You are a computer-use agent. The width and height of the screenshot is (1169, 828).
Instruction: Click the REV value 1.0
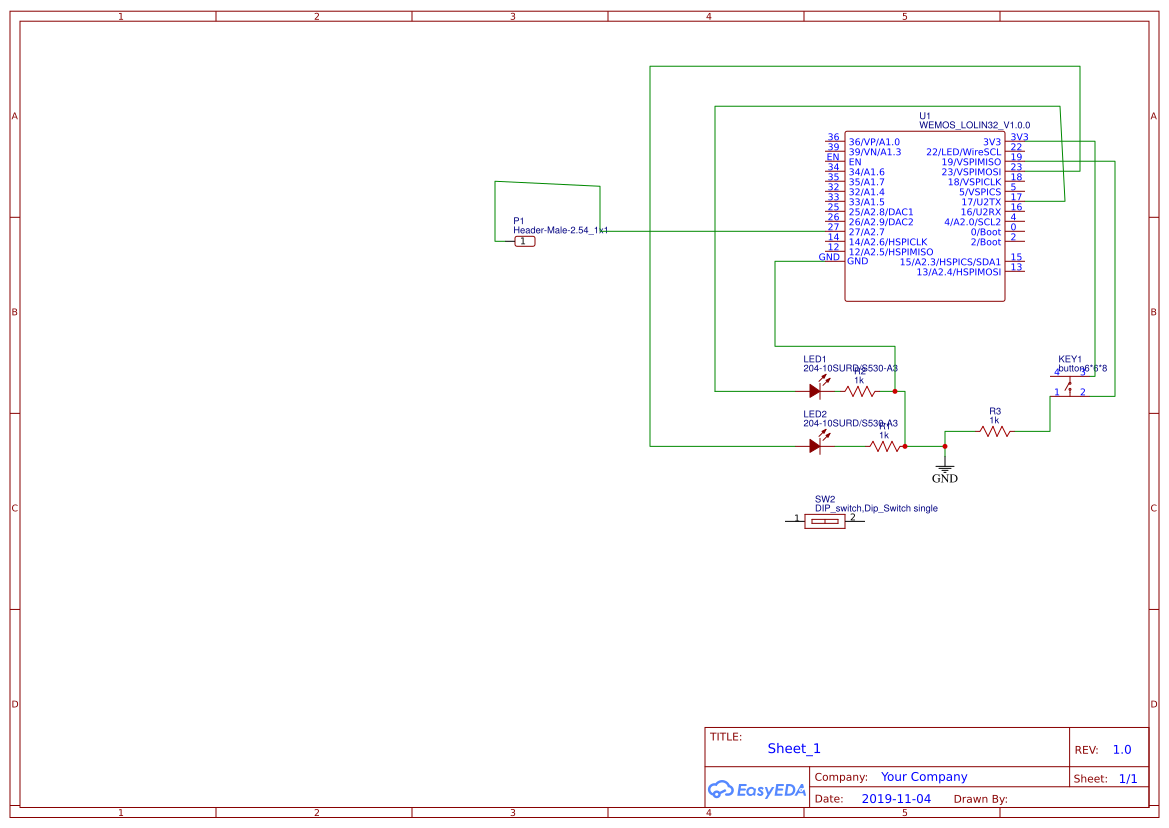tap(1121, 750)
